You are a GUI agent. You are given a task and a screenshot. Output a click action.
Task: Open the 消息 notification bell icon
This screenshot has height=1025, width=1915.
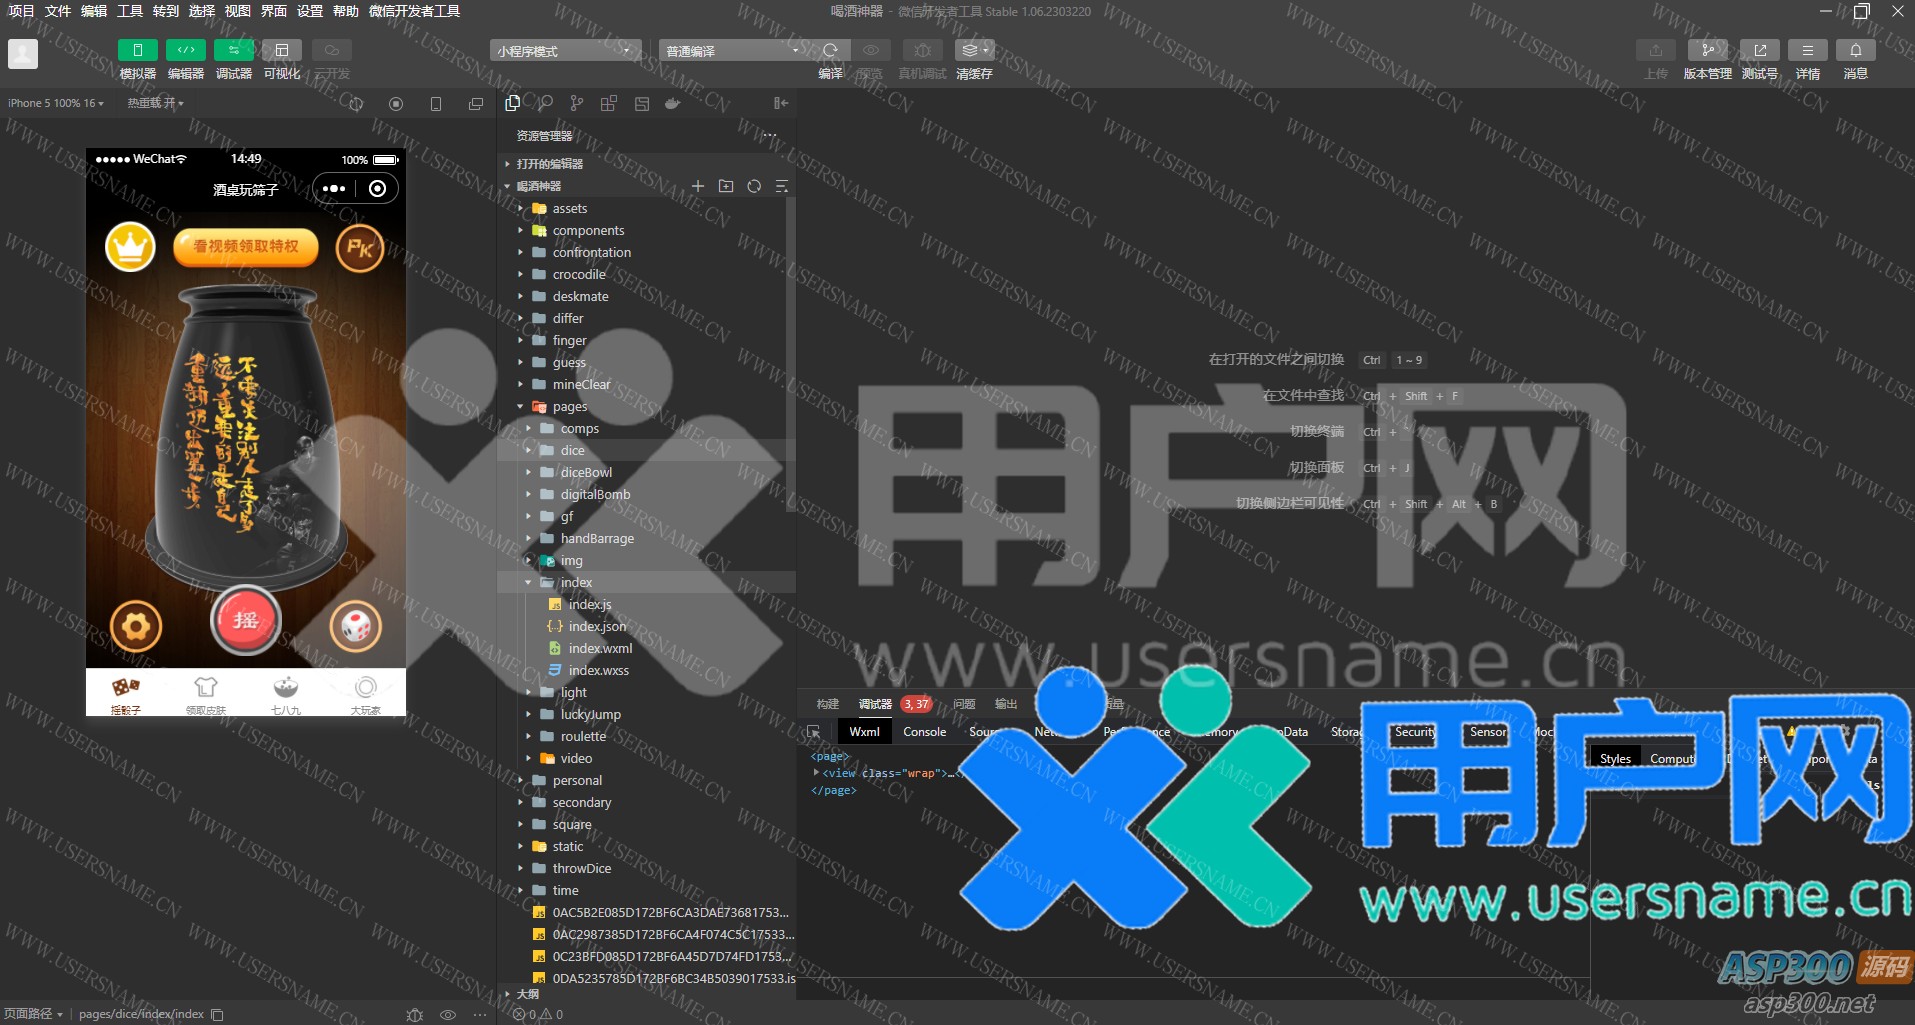pos(1855,50)
